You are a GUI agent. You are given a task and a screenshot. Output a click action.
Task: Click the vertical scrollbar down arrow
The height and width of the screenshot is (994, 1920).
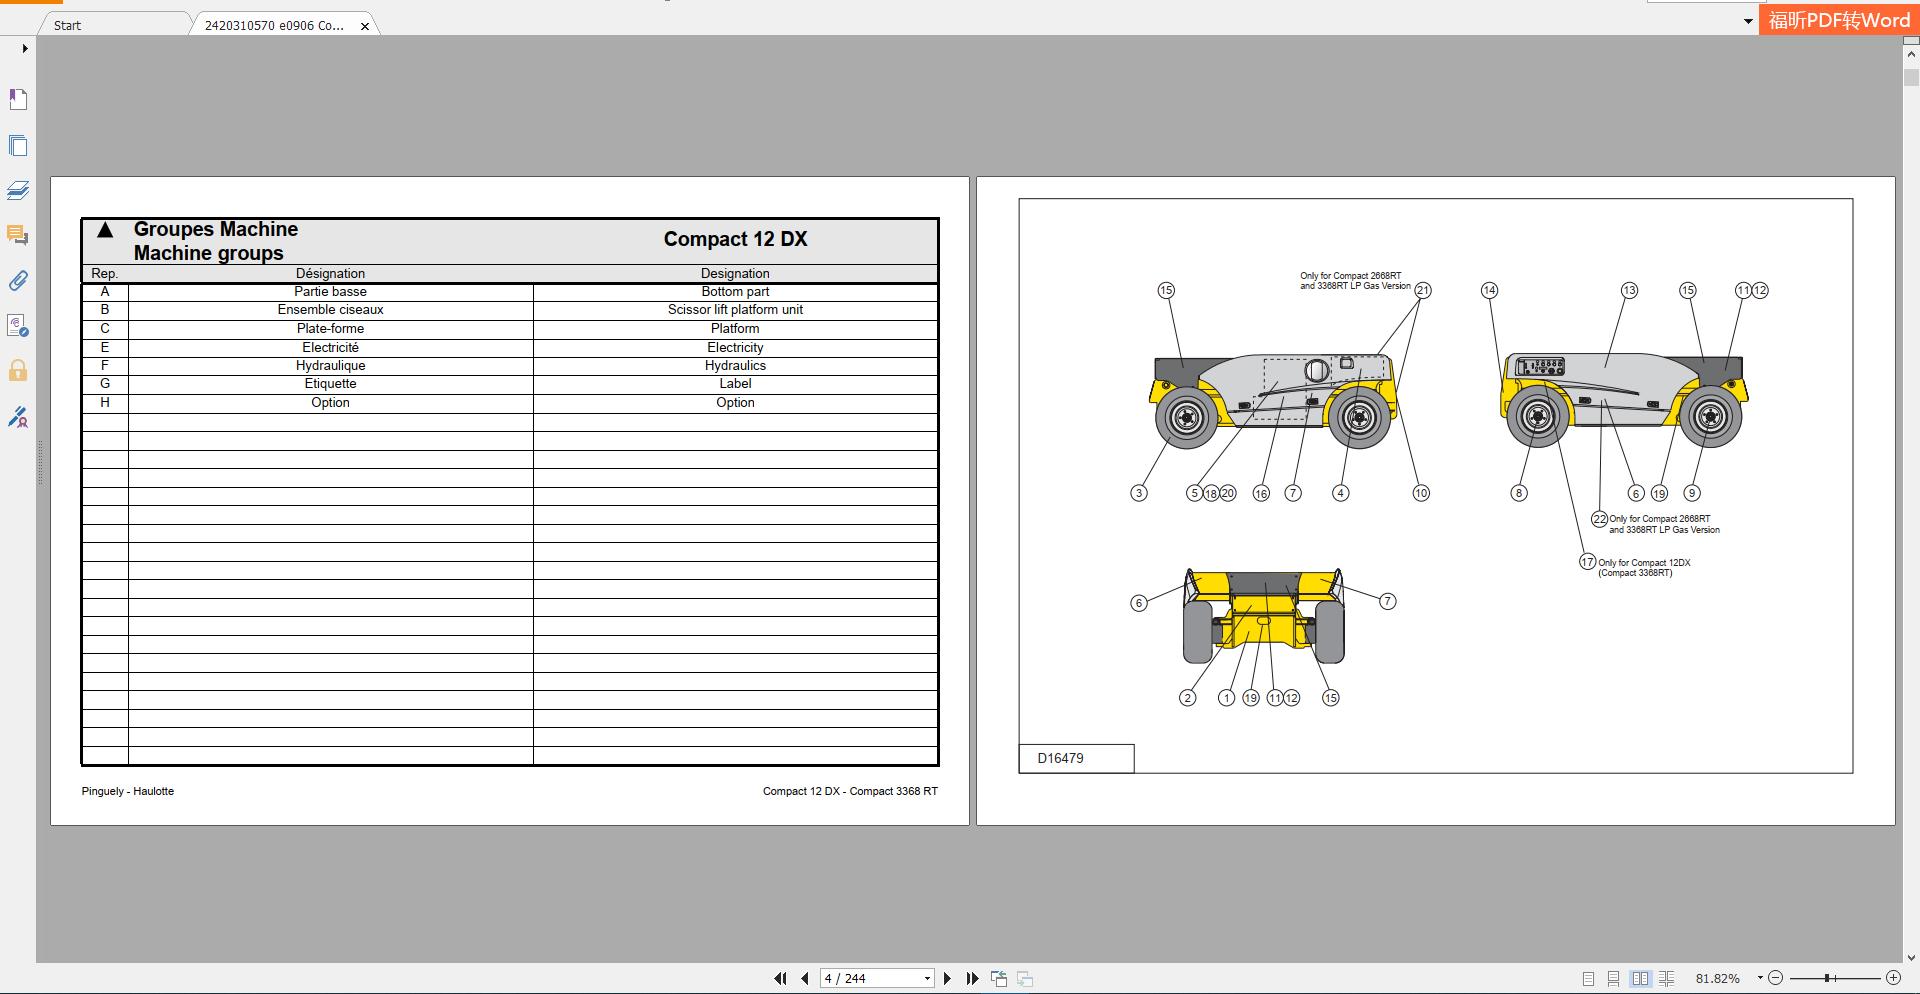(1911, 957)
